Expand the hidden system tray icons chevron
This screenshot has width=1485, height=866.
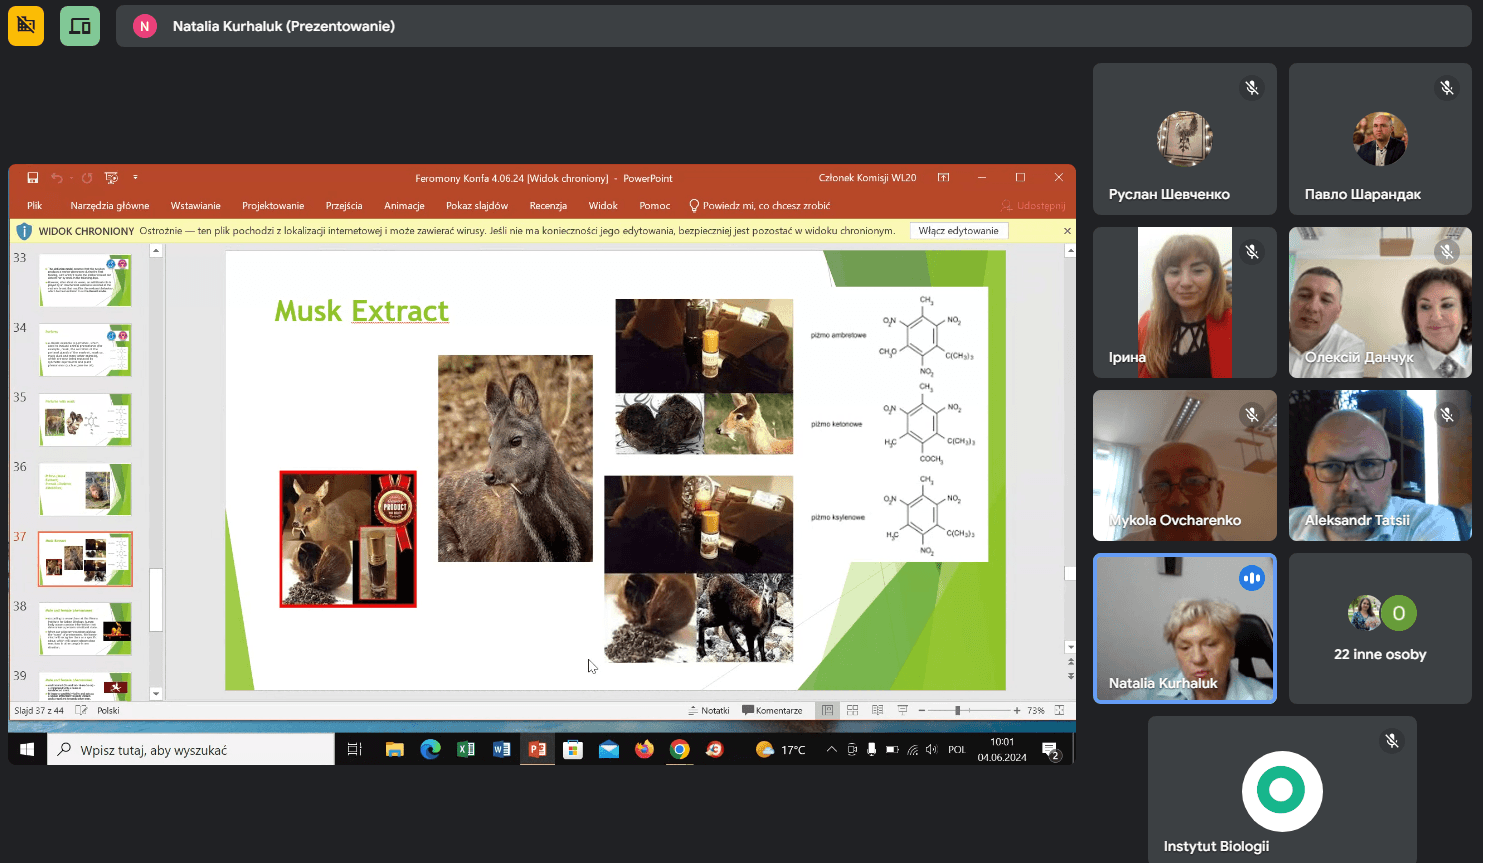[x=831, y=749]
